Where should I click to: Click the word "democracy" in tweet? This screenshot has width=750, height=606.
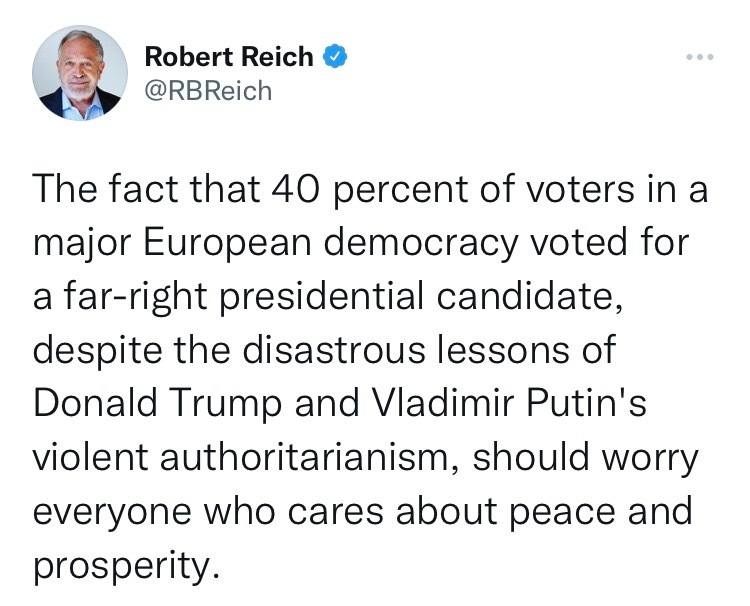coord(421,242)
